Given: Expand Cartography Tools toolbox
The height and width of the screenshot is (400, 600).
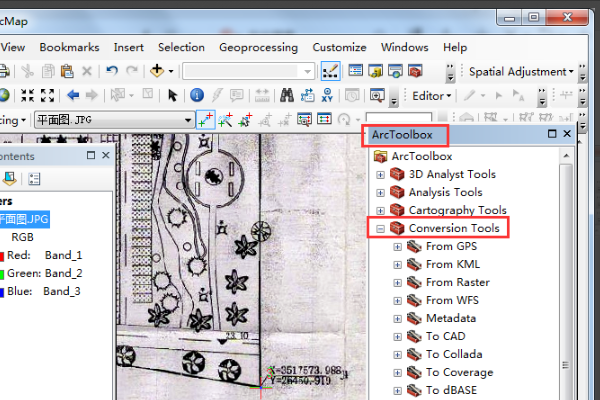Looking at the screenshot, I should 380,211.
